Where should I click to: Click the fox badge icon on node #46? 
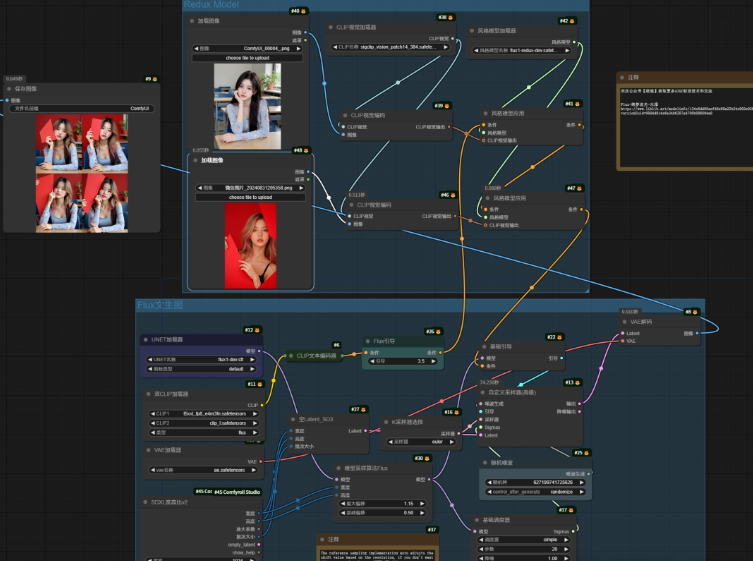pyautogui.click(x=453, y=195)
